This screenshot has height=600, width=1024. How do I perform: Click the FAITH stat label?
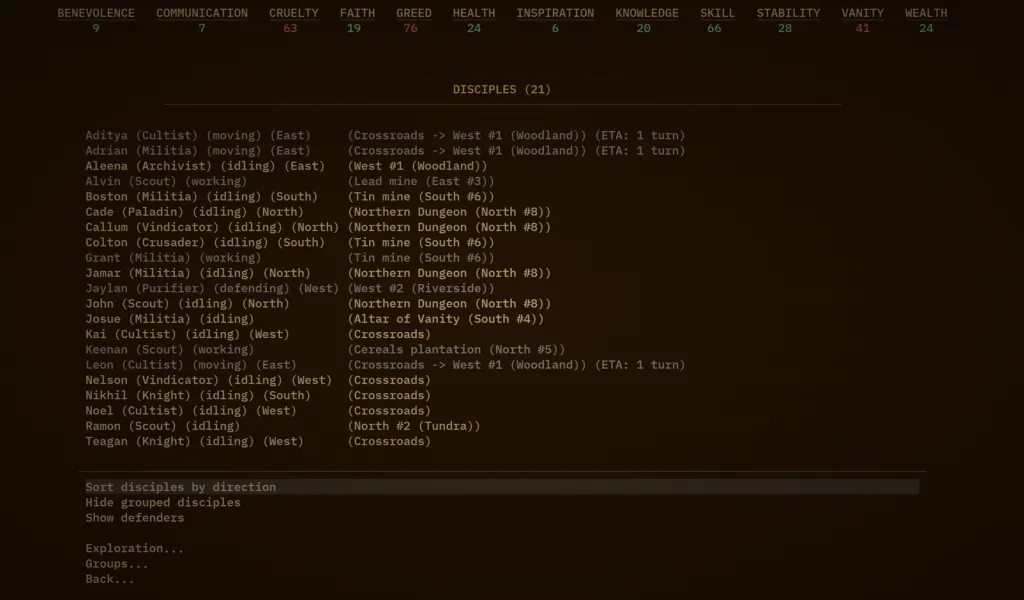[357, 13]
